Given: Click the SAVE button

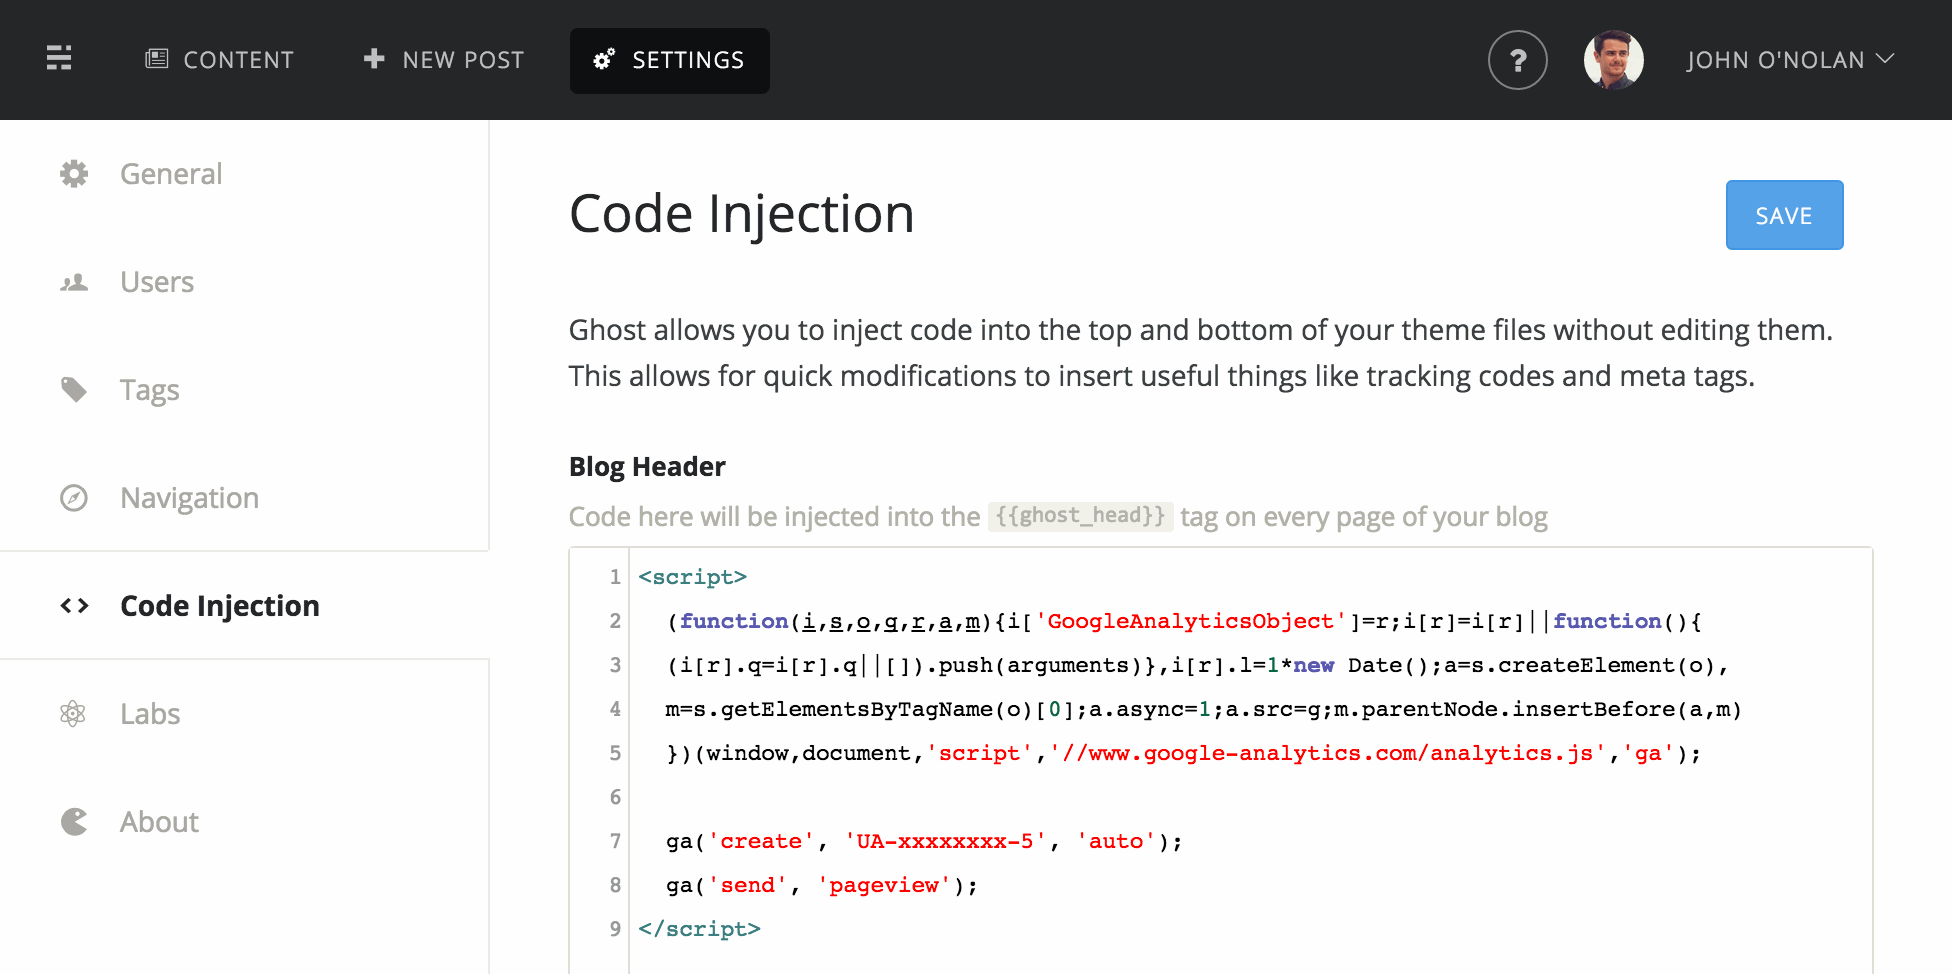Looking at the screenshot, I should [1784, 214].
